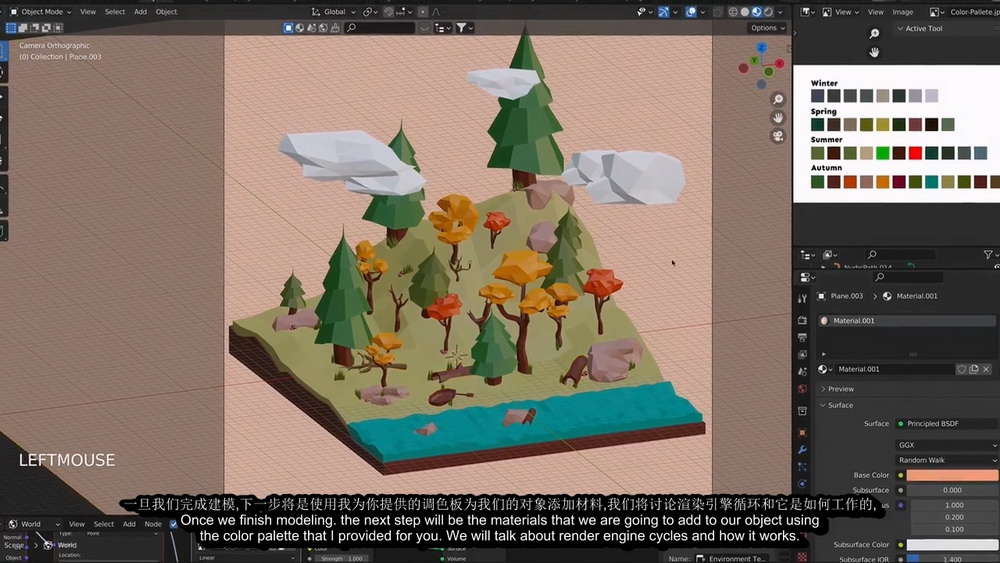
Task: Open the Scene properties tab
Action: coord(802,372)
